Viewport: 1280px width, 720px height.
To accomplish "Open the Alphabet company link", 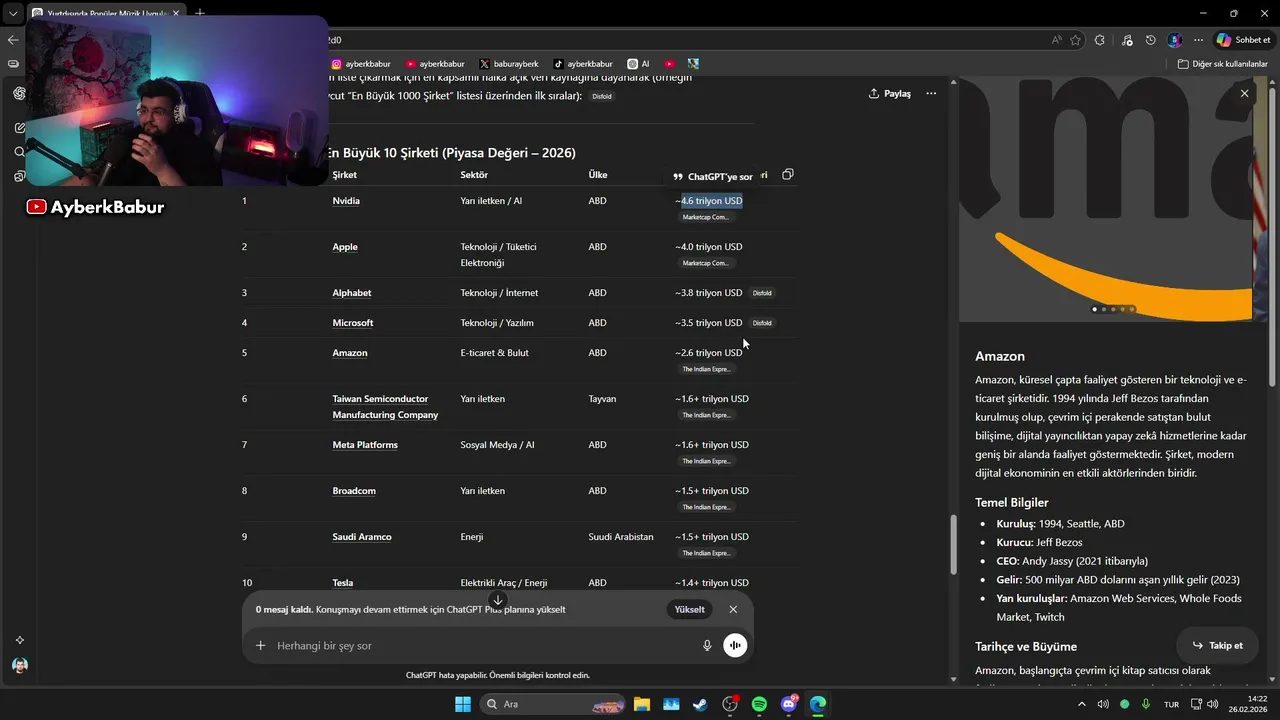I will 352,293.
